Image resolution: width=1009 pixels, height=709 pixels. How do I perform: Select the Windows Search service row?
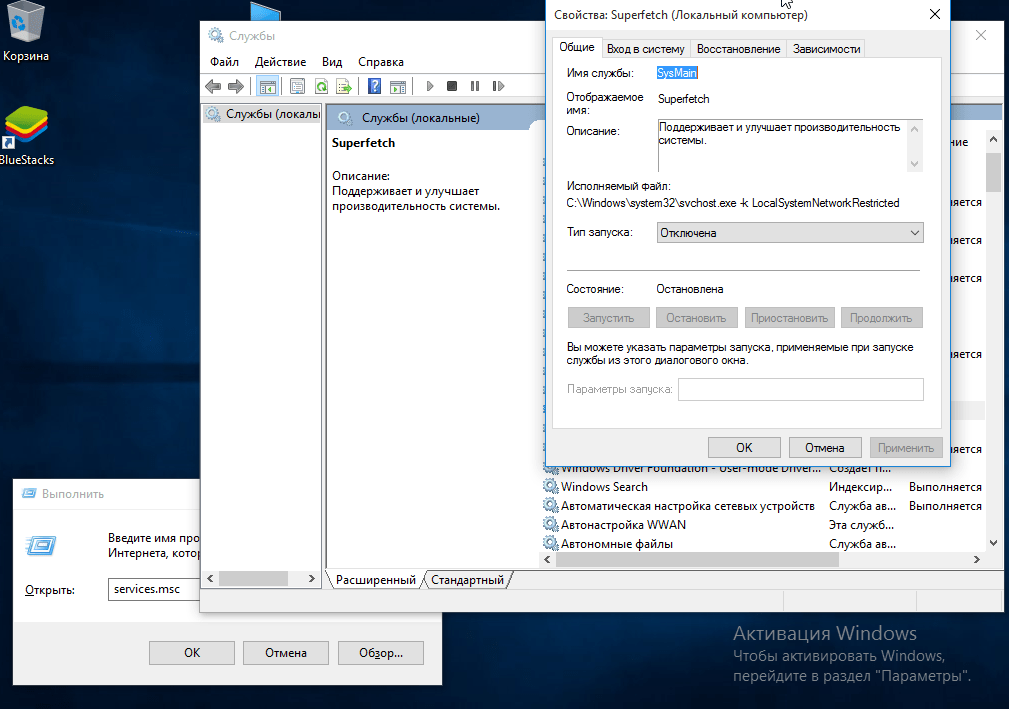[x=604, y=487]
